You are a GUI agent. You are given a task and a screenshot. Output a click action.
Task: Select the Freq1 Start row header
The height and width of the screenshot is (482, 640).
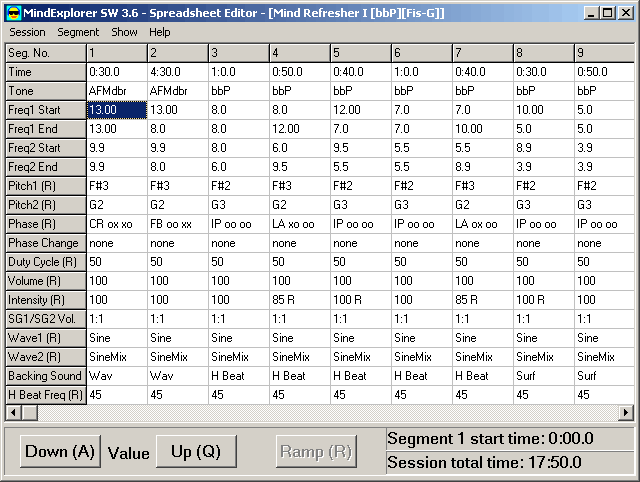(x=46, y=110)
